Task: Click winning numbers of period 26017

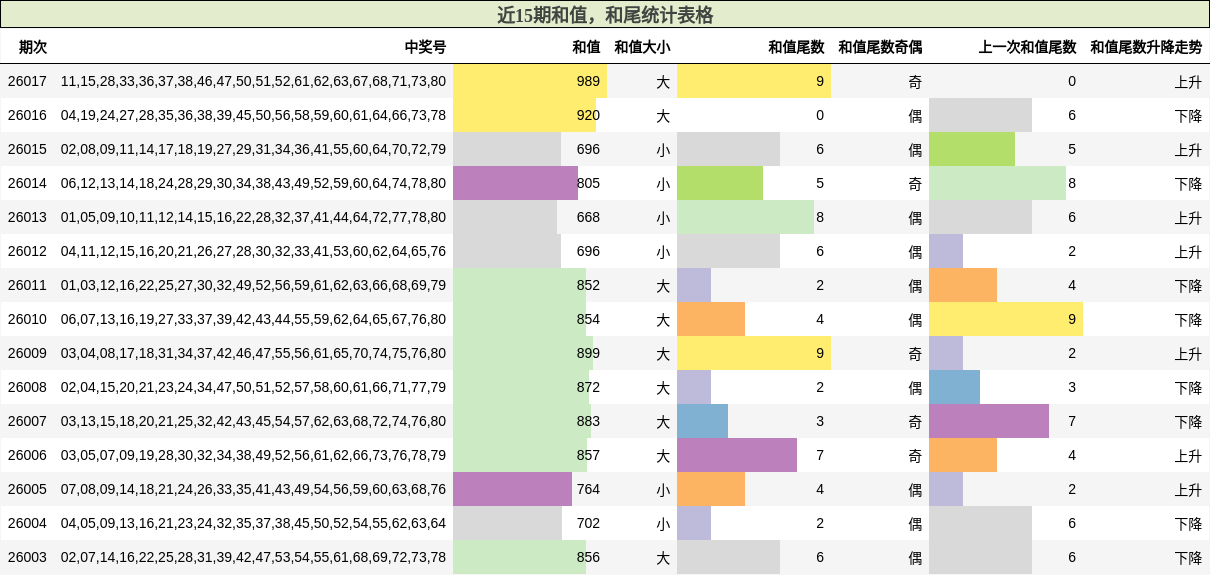Action: pos(253,81)
